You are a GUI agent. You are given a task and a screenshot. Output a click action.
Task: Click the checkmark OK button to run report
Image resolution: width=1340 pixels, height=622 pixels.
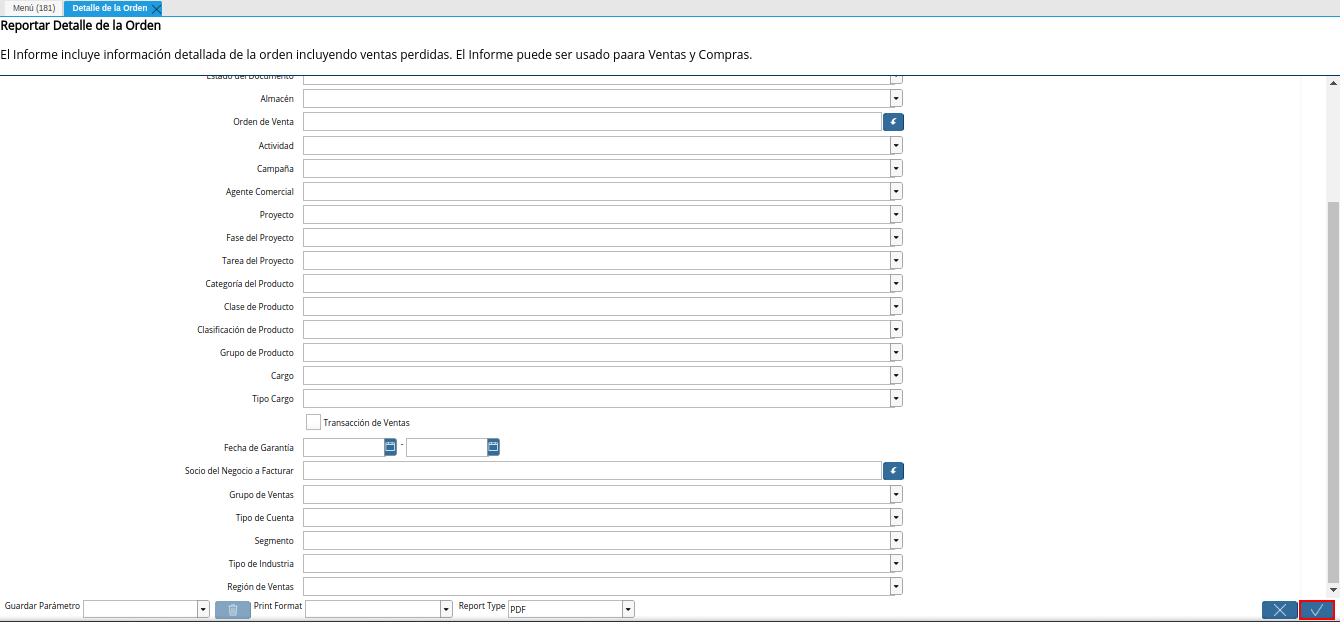[1317, 610]
